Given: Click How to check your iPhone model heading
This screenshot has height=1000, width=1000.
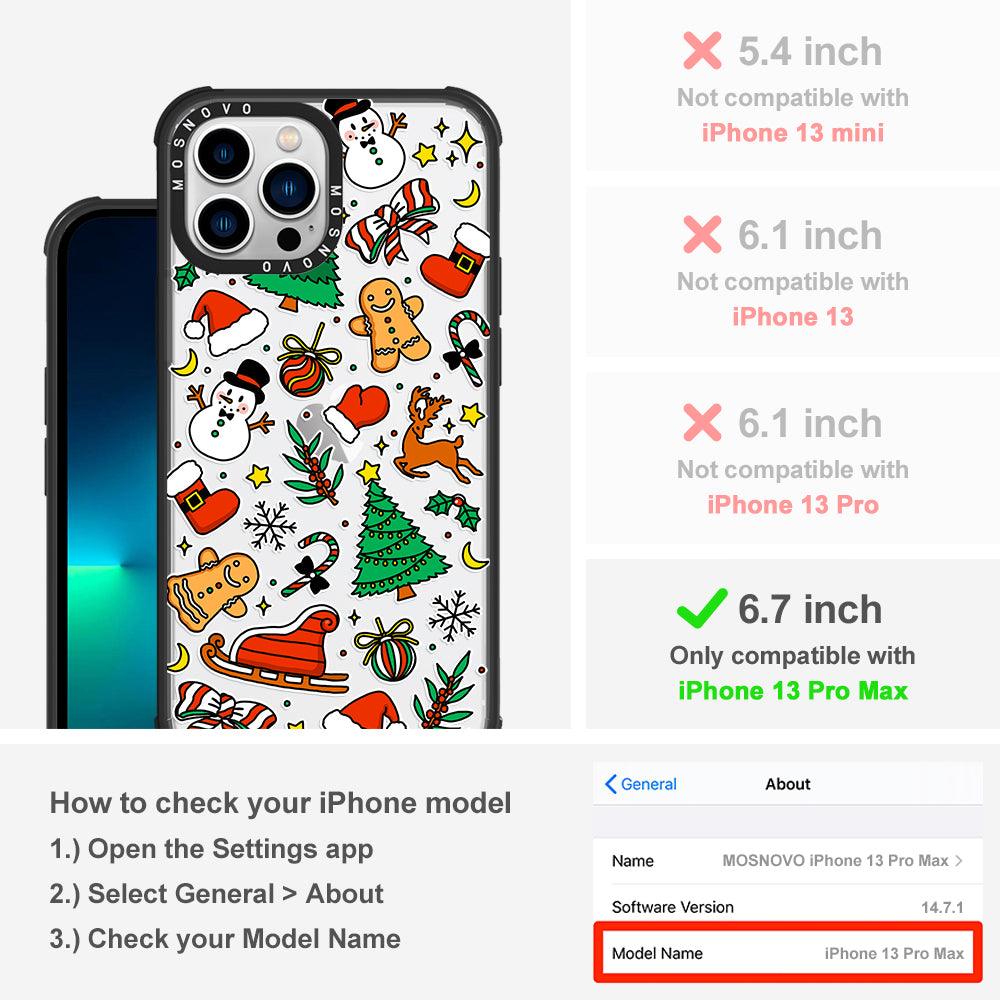Looking at the screenshot, I should pos(281,802).
